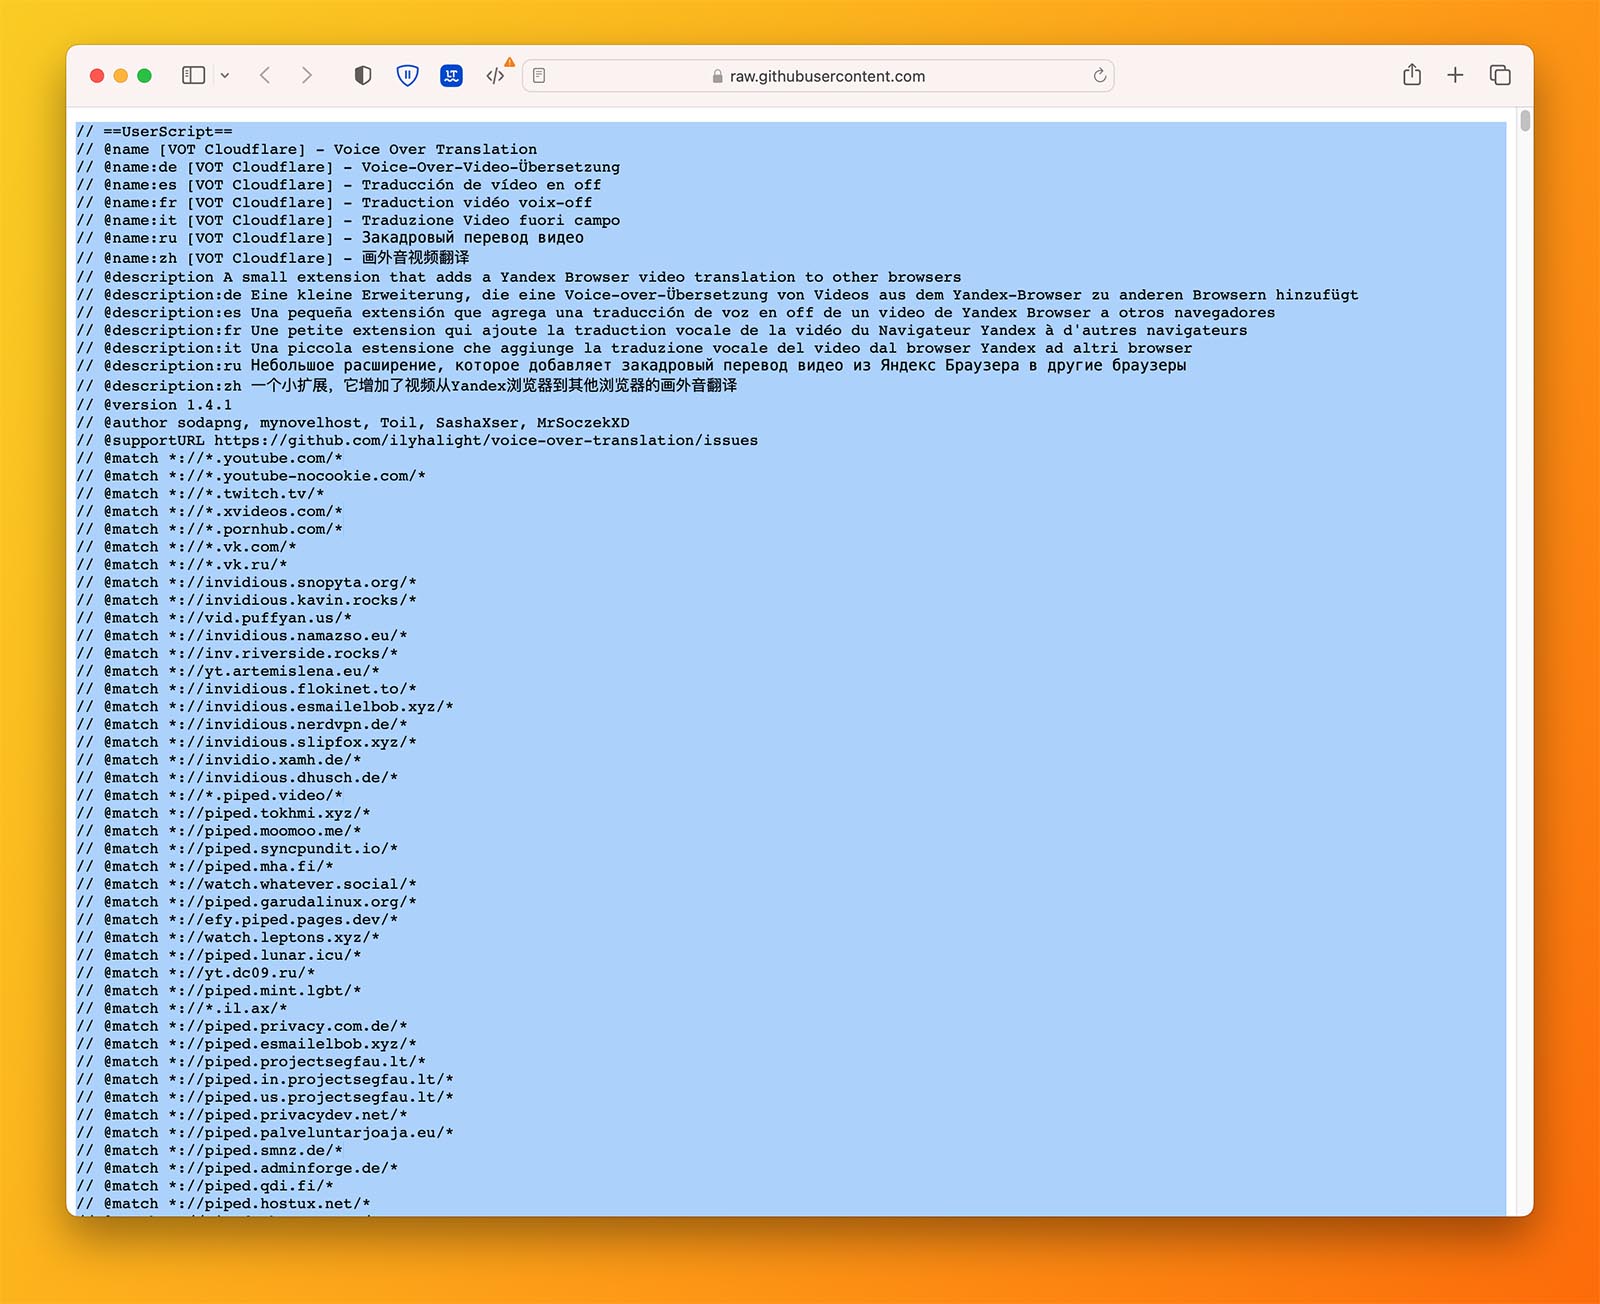Viewport: 1600px width, 1304px height.
Task: Focus the raw.githubusercontent.com address field
Action: (x=818, y=76)
